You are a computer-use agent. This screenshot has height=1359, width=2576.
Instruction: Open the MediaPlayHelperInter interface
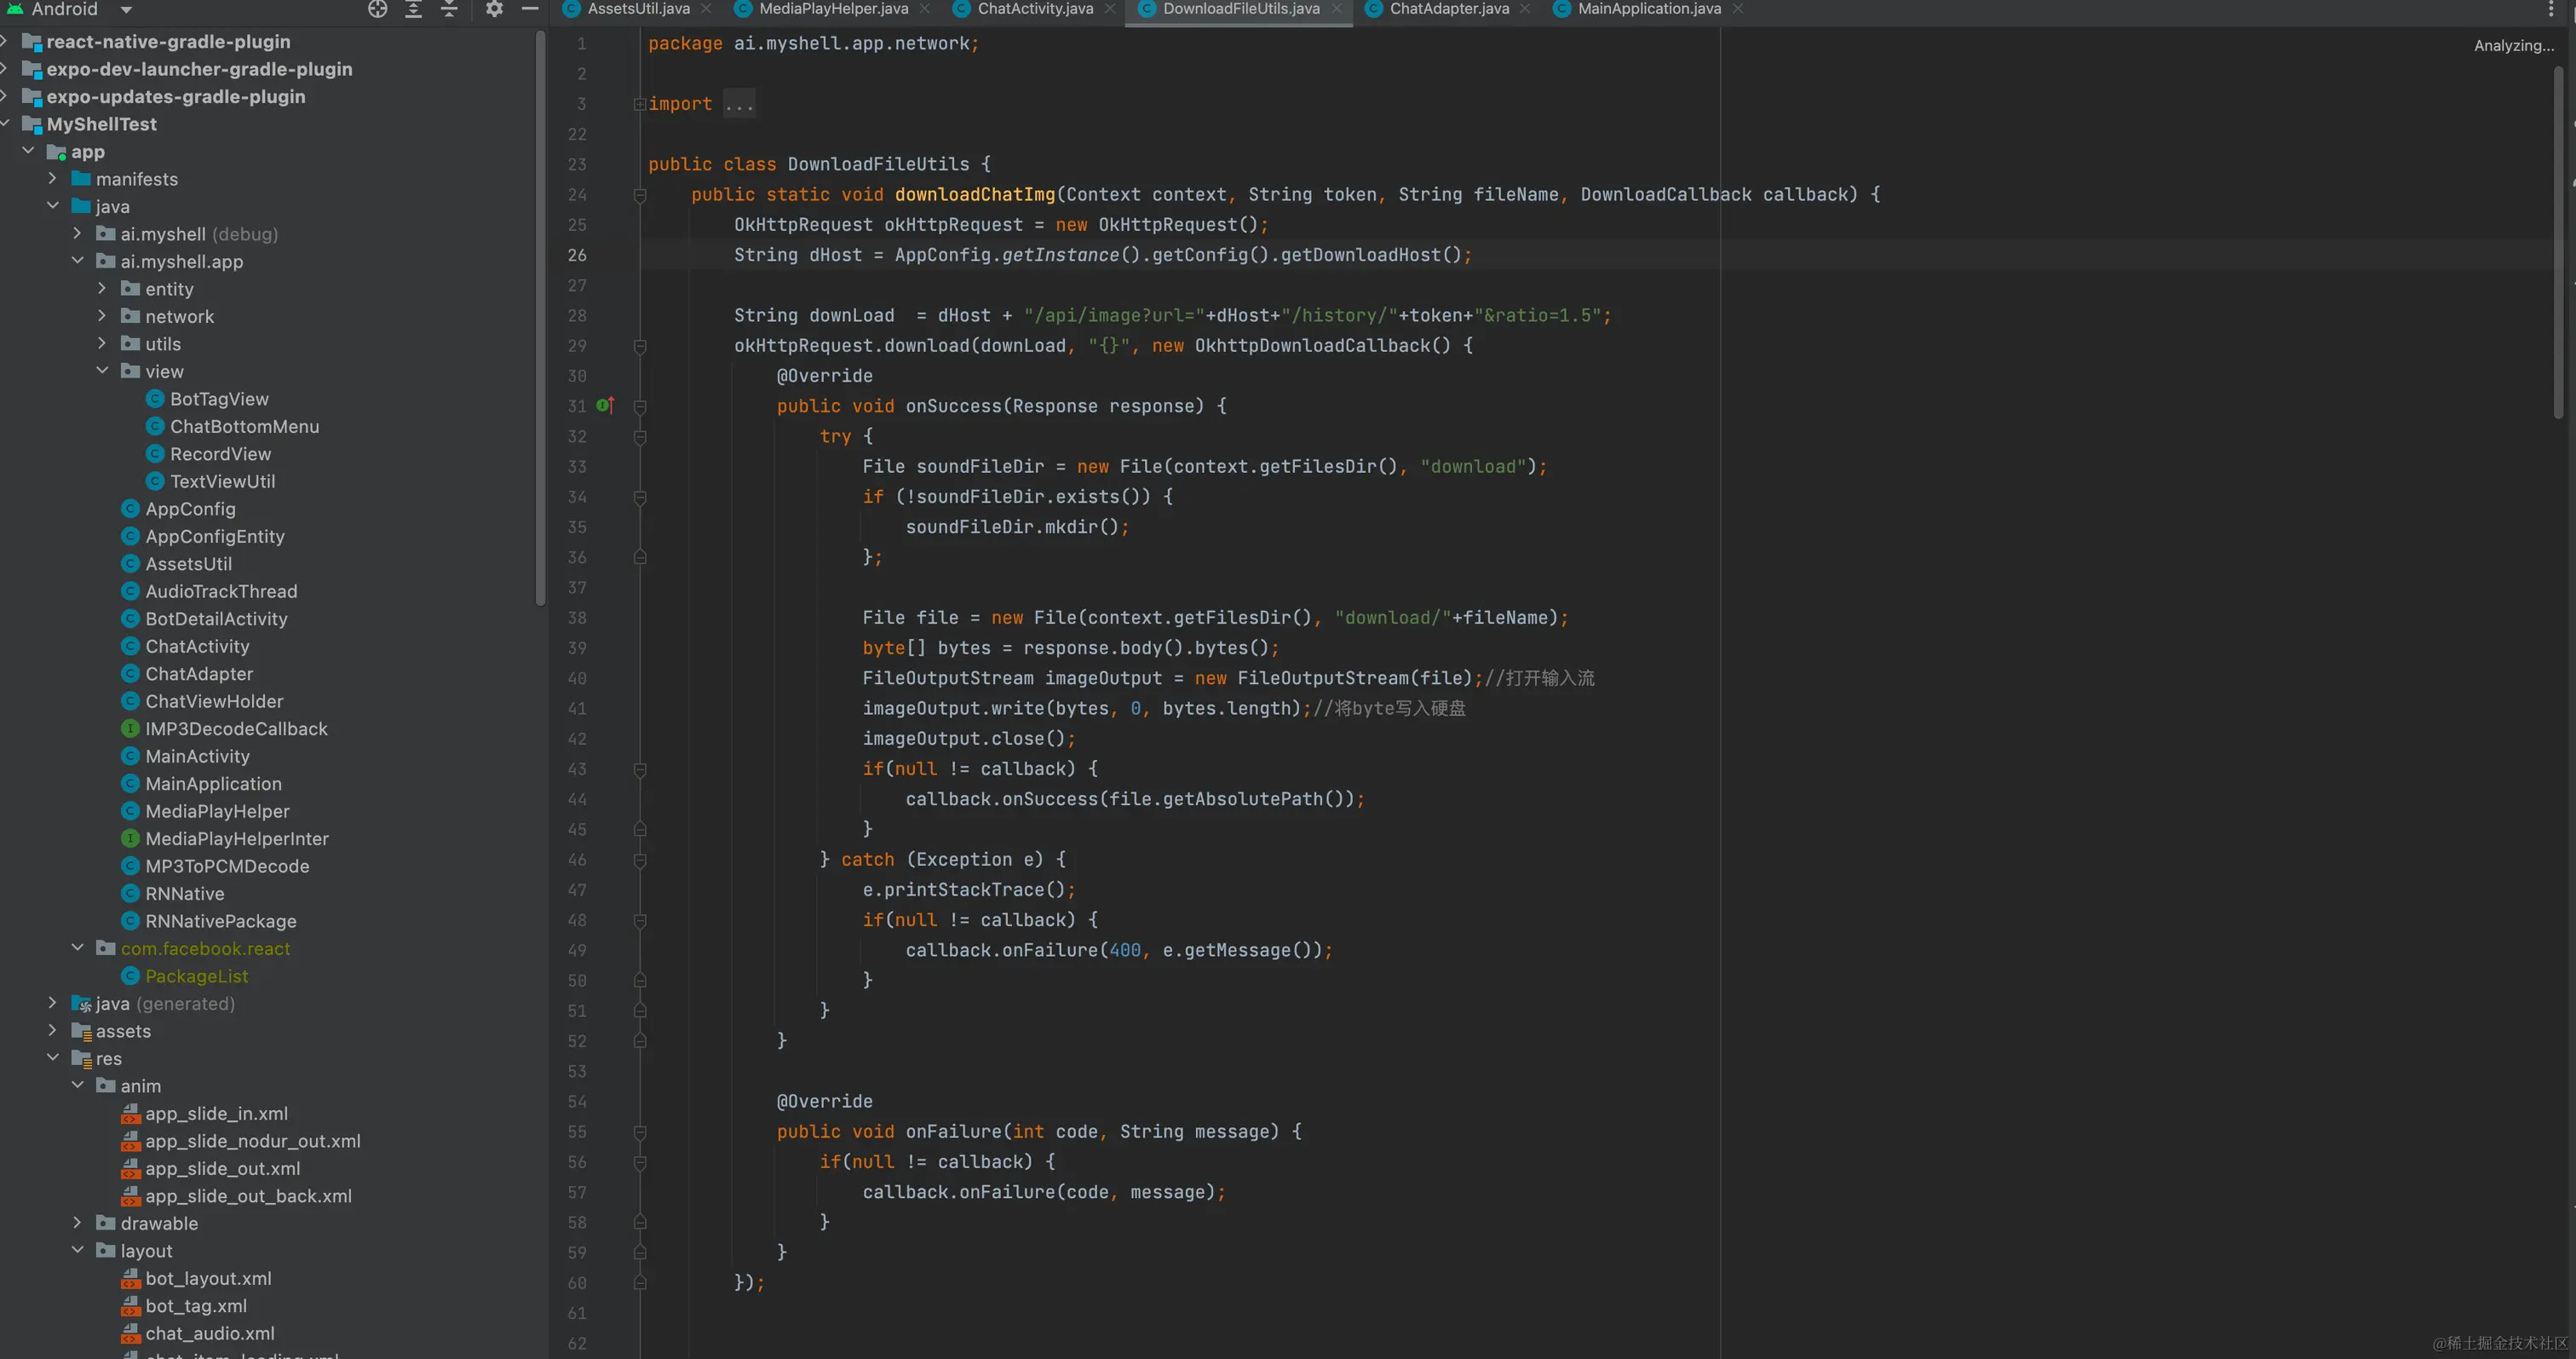(237, 839)
